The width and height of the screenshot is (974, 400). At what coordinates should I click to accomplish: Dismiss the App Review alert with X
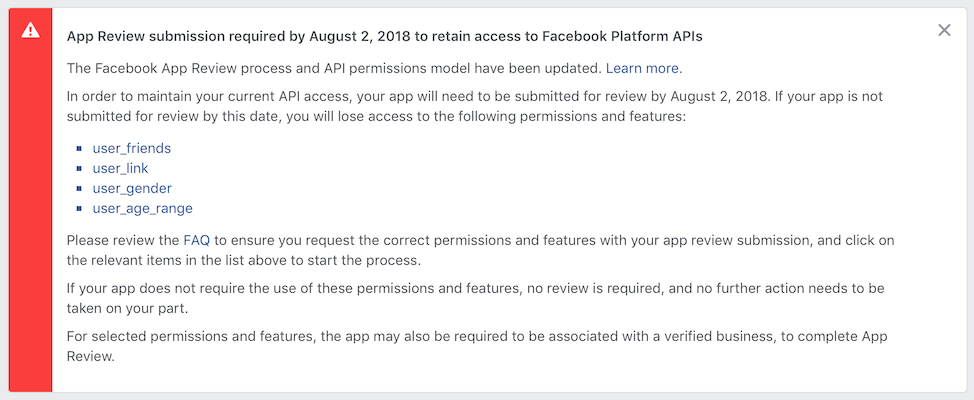[x=944, y=30]
